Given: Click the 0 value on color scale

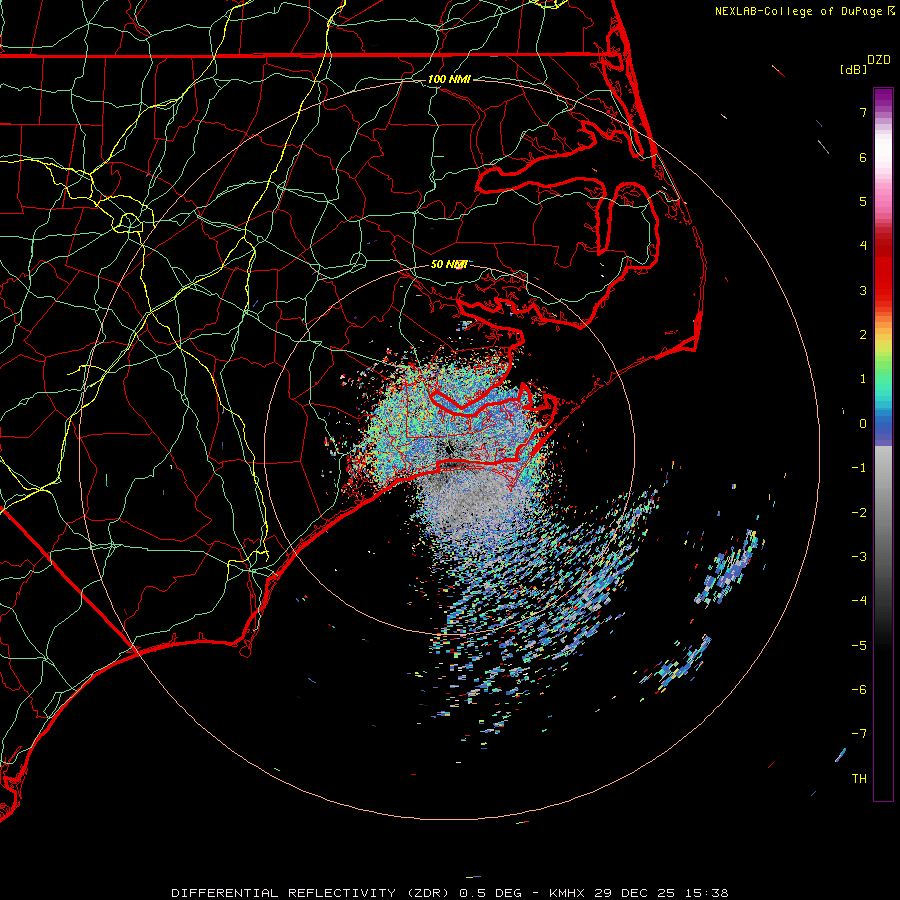Looking at the screenshot, I should tap(863, 424).
